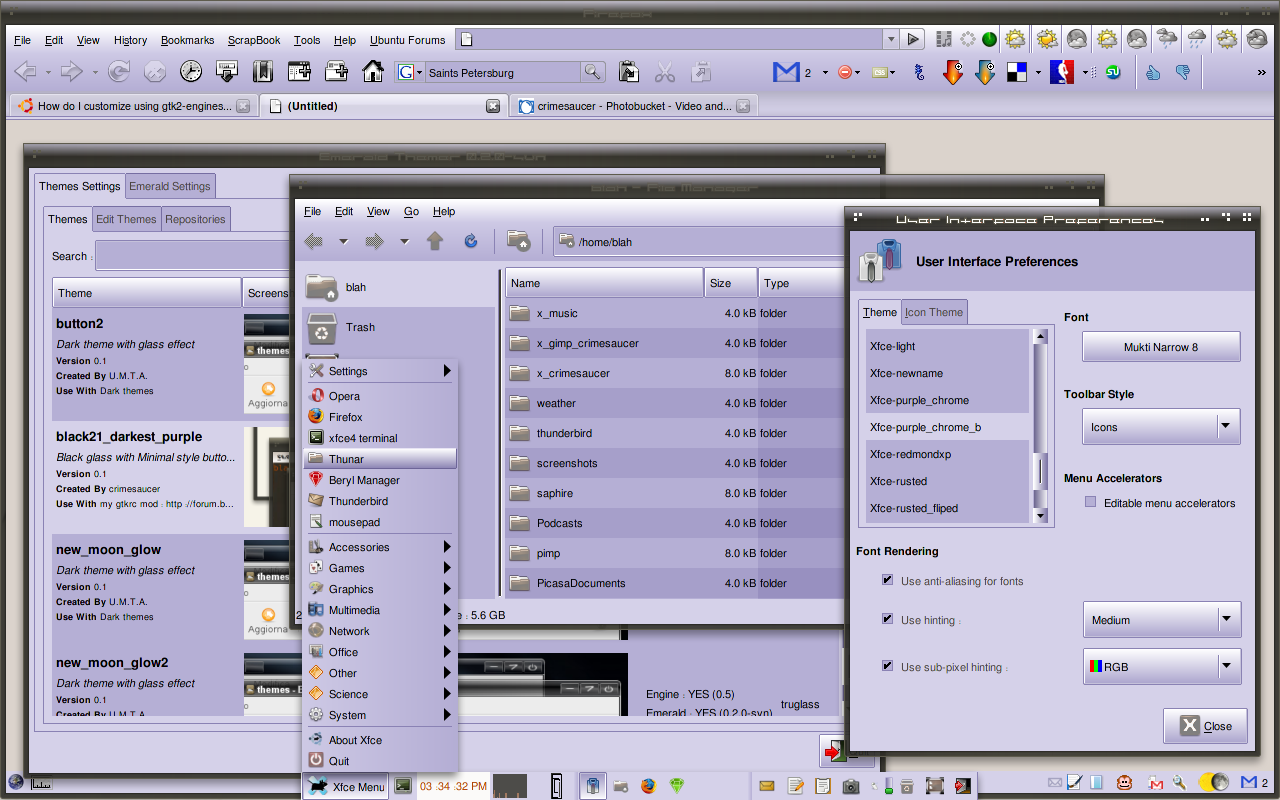Select the thunderbird folder row
The height and width of the screenshot is (800, 1280).
point(675,433)
